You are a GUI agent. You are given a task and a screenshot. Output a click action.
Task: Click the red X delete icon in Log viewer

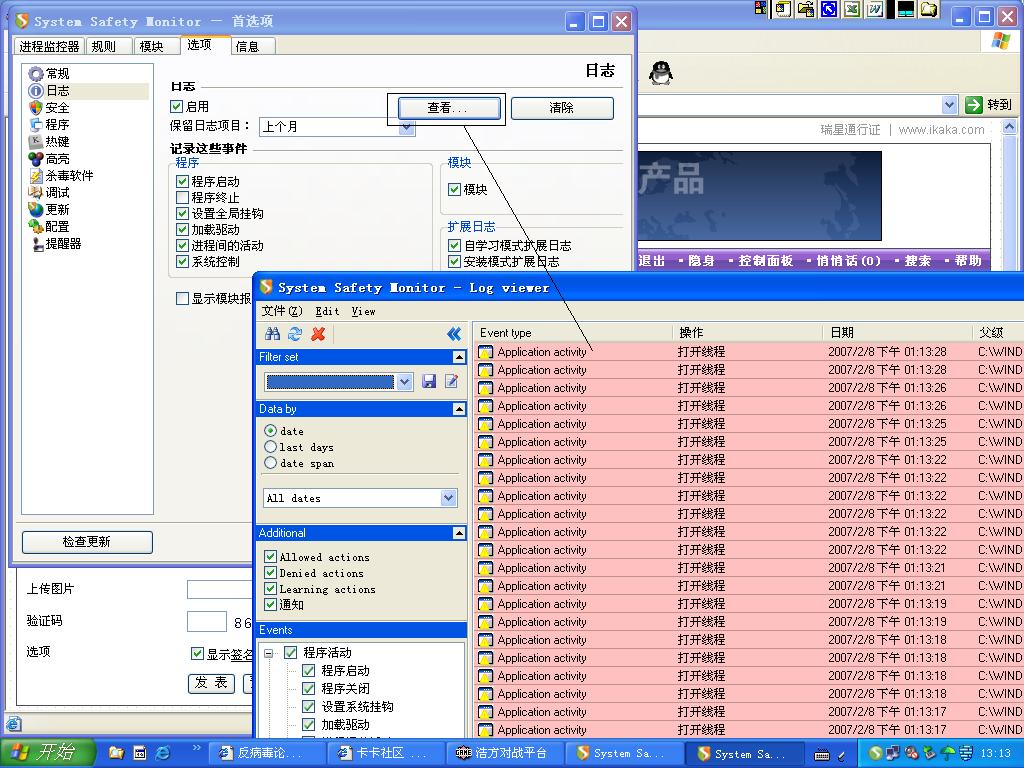(318, 334)
